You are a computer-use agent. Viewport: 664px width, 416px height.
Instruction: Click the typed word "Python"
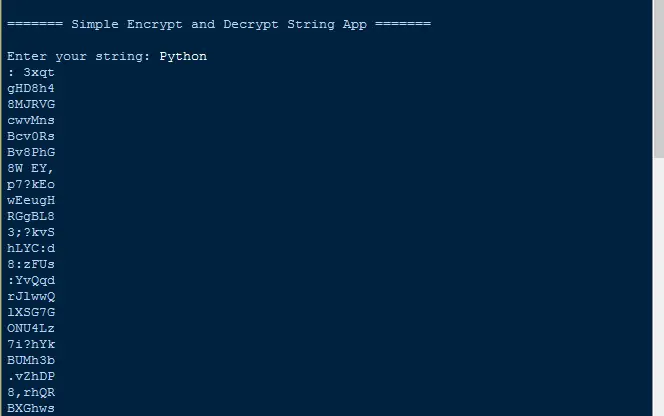pos(183,56)
